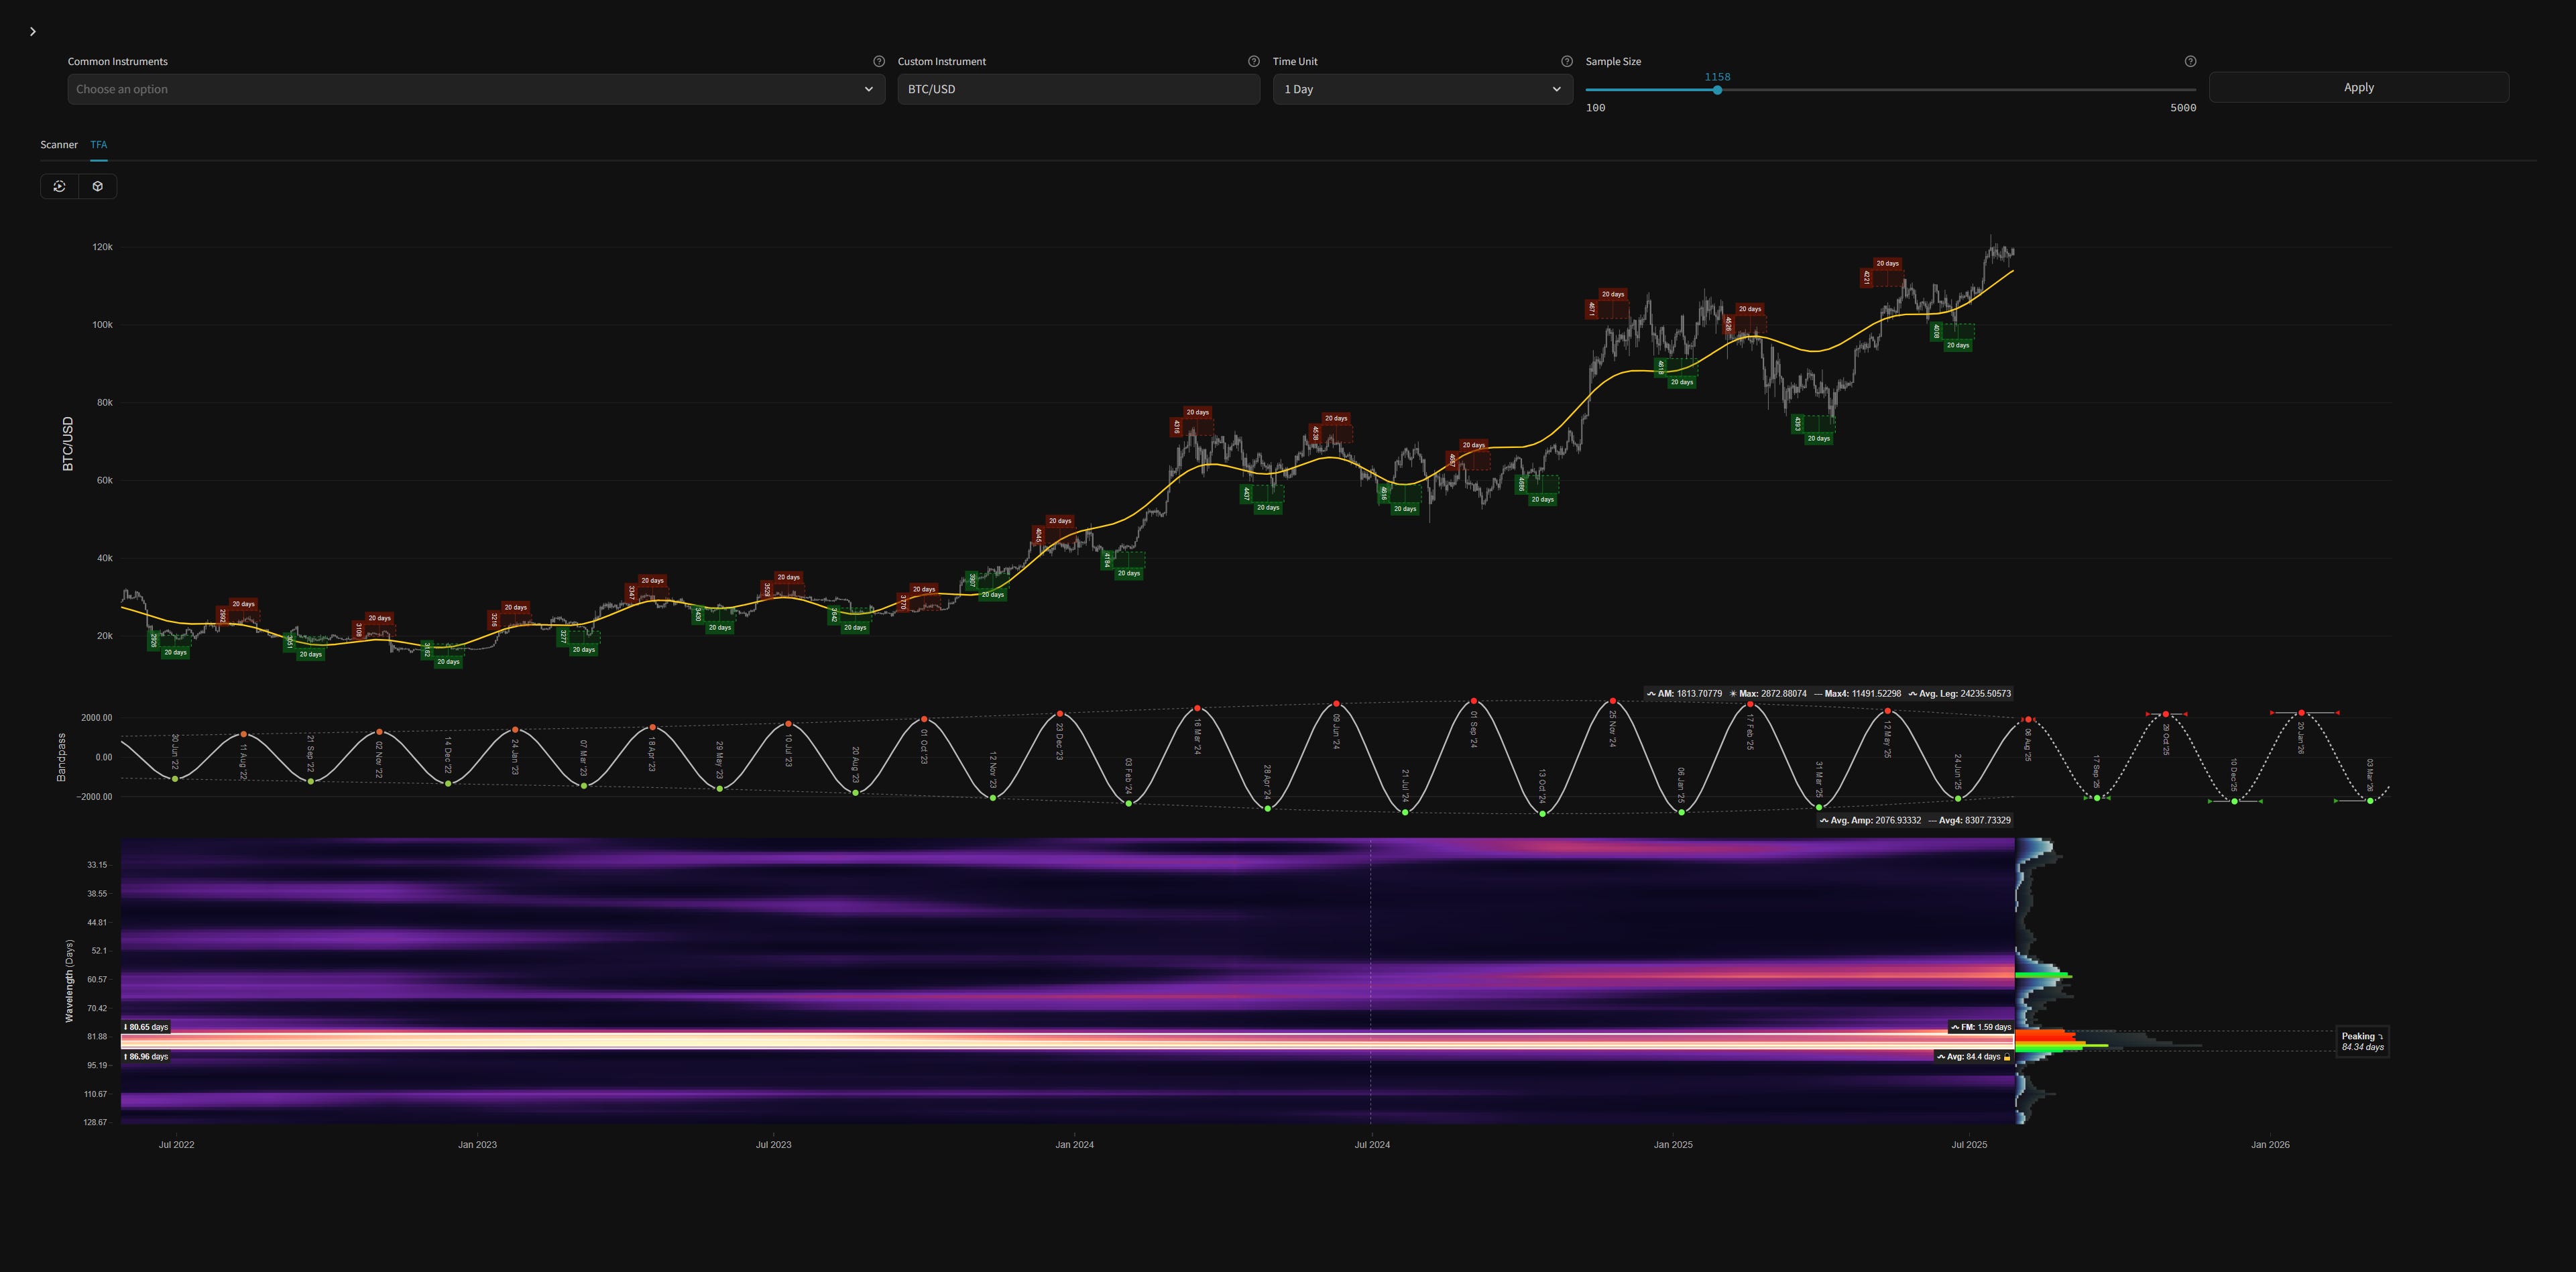The width and height of the screenshot is (2576, 1272).
Task: Click the 'Peaking 84.34 days' label
Action: click(x=2362, y=1041)
